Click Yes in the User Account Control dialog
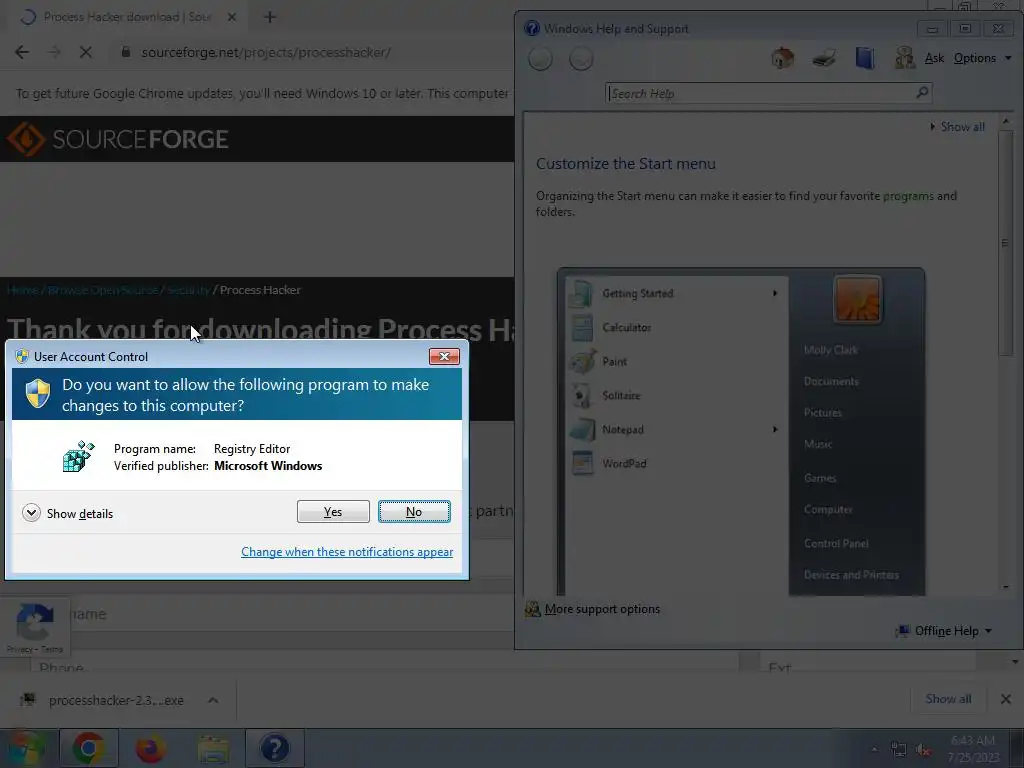Image resolution: width=1024 pixels, height=768 pixels. (333, 511)
